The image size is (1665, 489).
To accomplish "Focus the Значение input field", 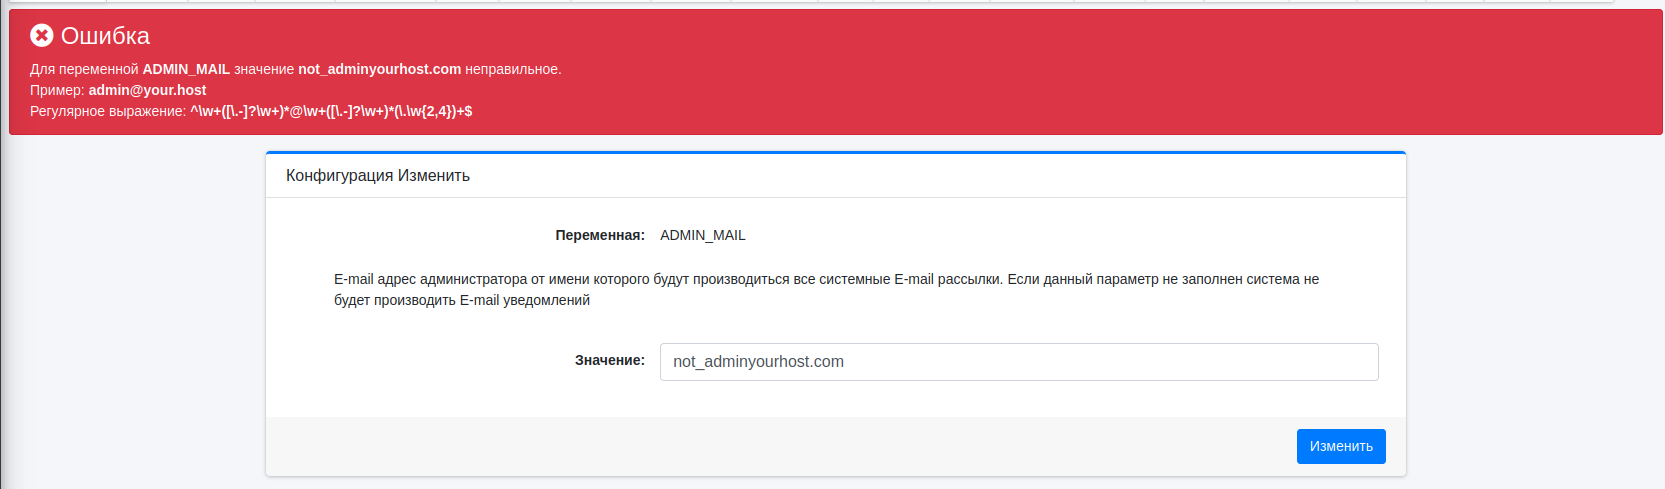I will (x=1018, y=362).
